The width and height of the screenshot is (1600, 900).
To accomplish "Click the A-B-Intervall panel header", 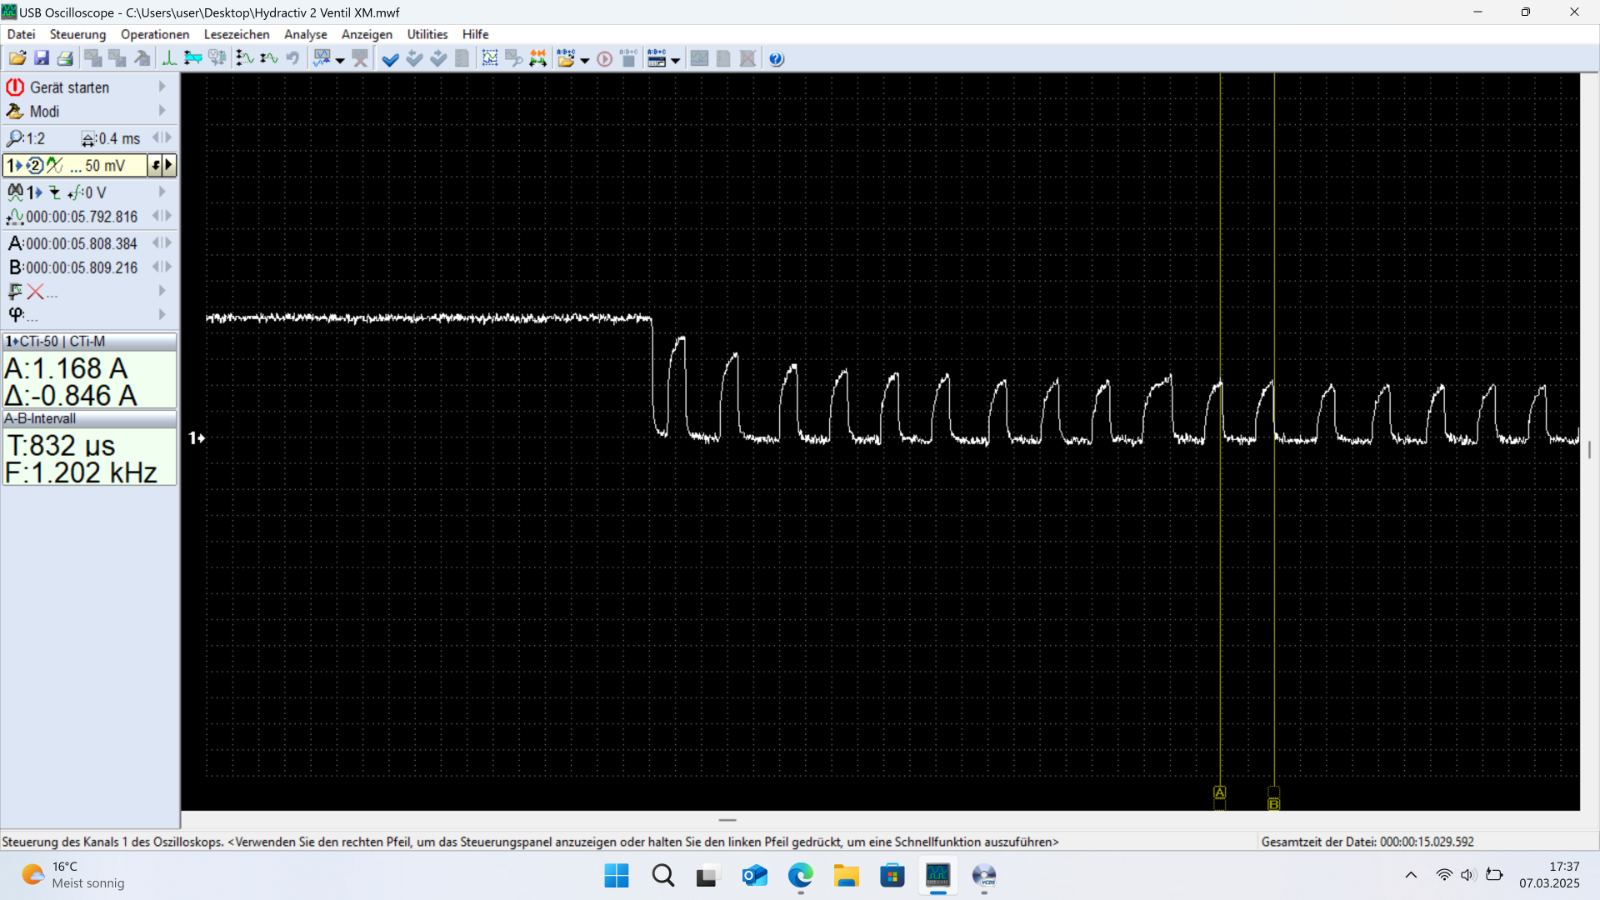I will (89, 418).
